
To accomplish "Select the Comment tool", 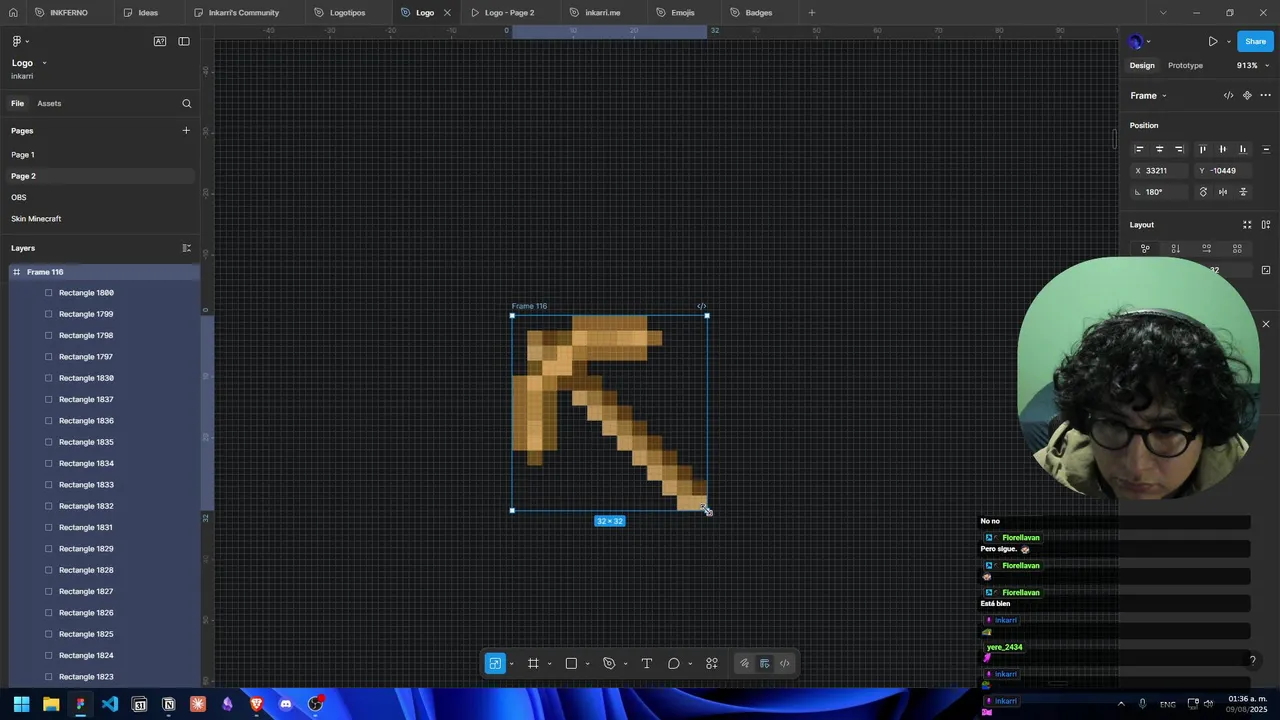I will (x=674, y=663).
